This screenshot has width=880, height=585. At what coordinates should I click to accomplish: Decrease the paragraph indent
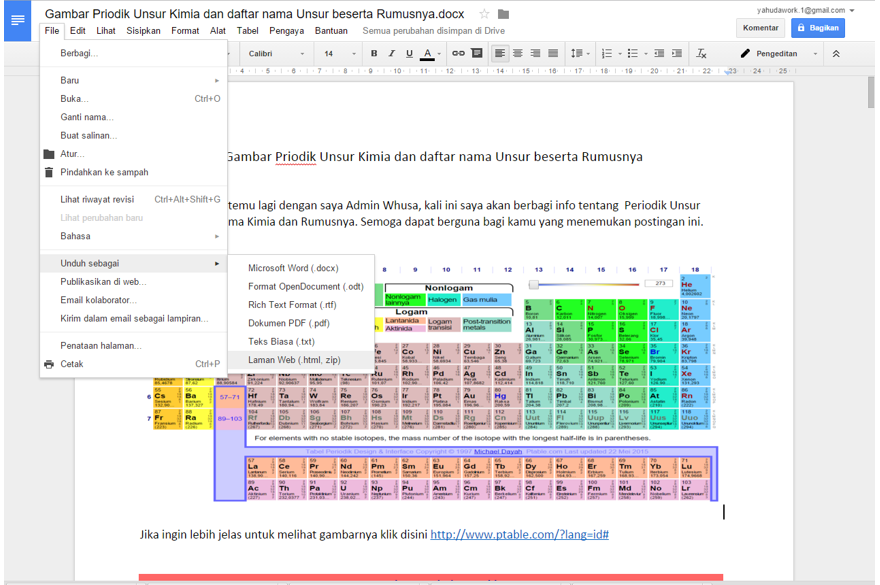[x=659, y=53]
